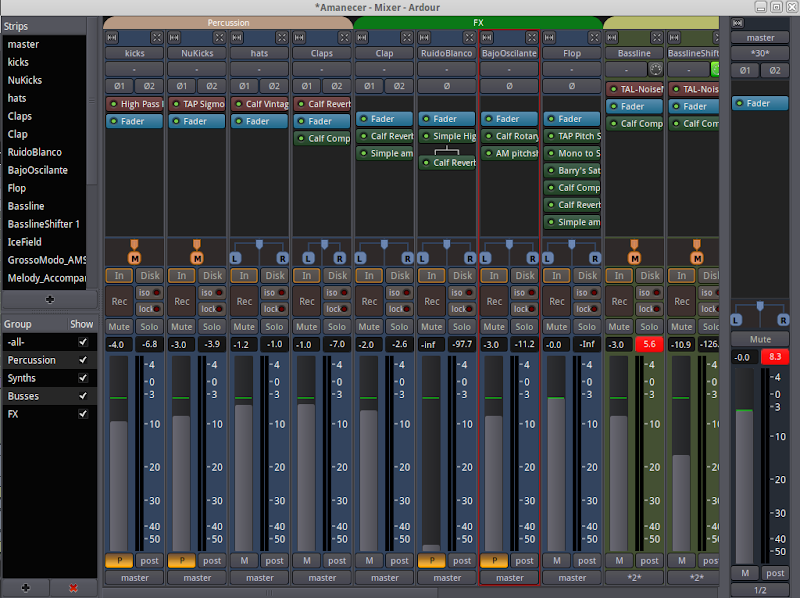This screenshot has width=800, height=598.
Task: Click left pan L marker on hats
Action: [235, 258]
